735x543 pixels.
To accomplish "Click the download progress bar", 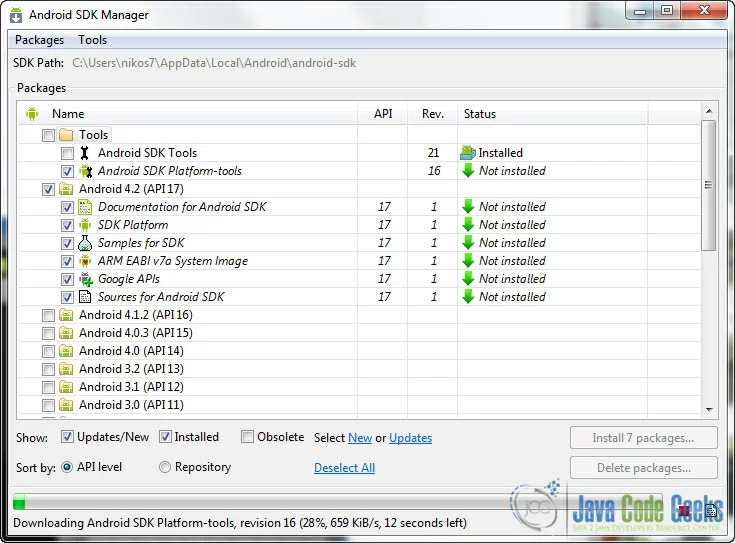I will point(338,503).
